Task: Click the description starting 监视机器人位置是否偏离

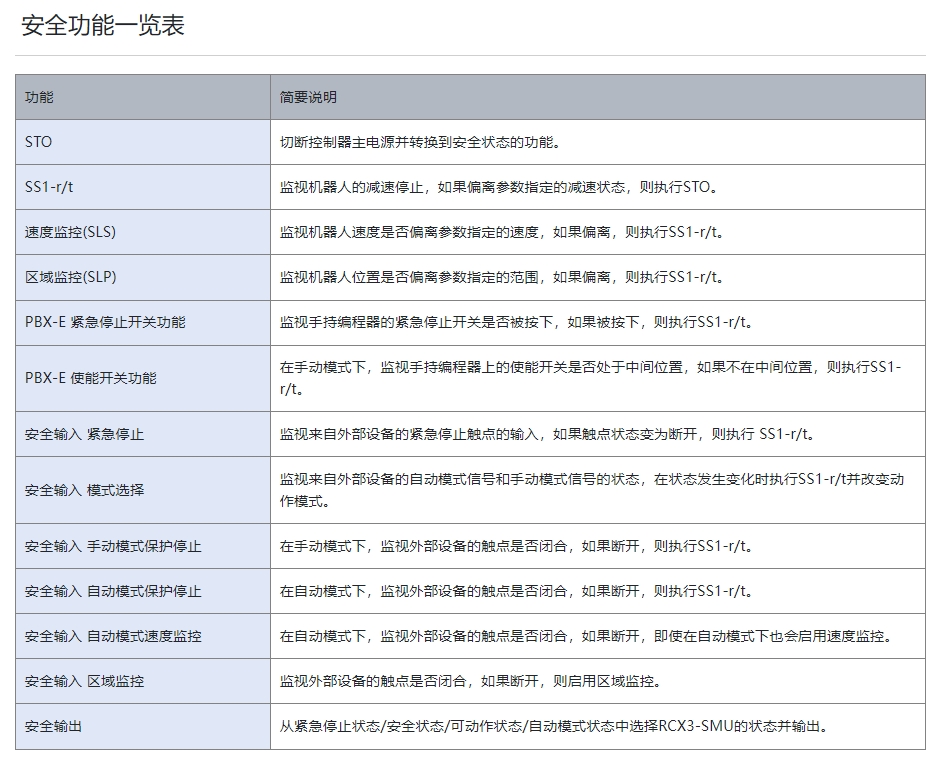Action: tap(598, 277)
